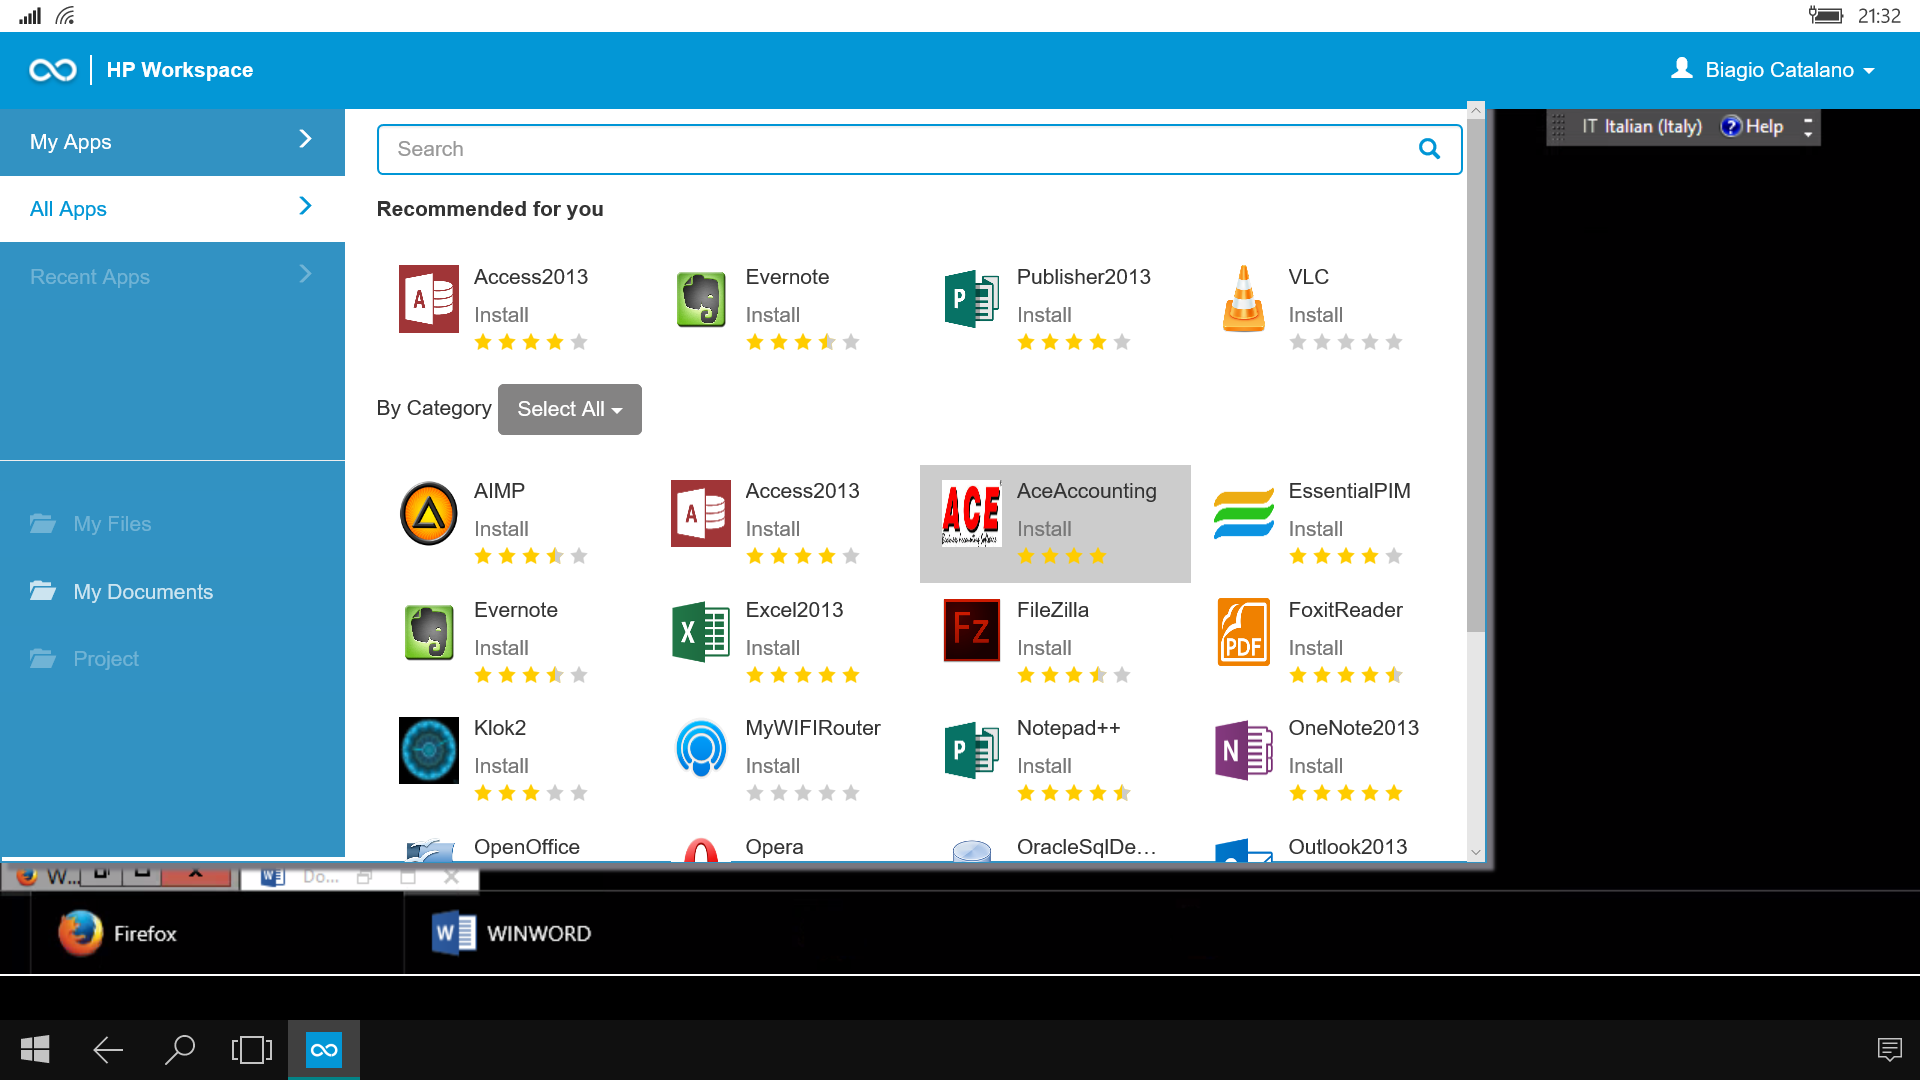Image resolution: width=1920 pixels, height=1080 pixels.
Task: Click the star rating under Klok2
Action: (531, 793)
